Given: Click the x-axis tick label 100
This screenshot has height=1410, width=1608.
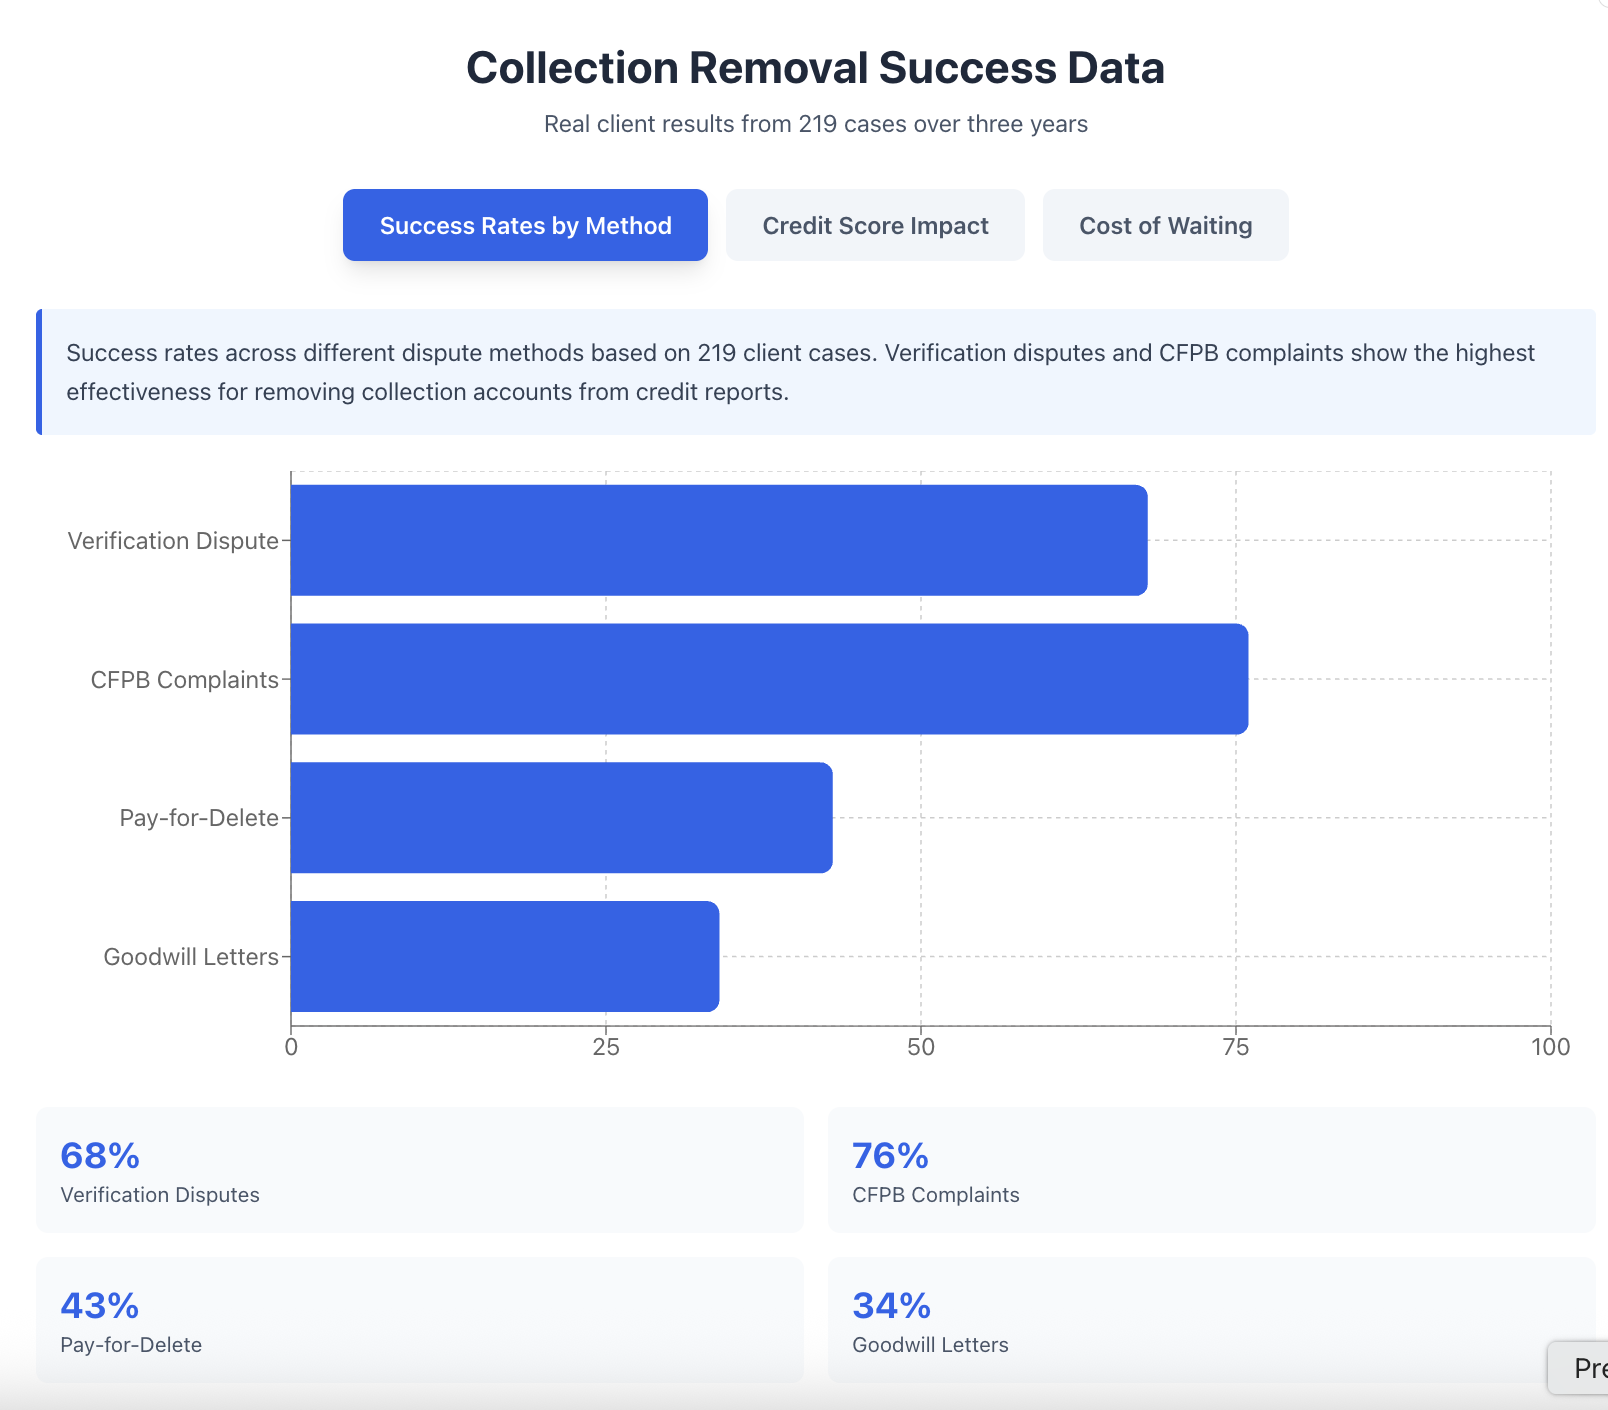Looking at the screenshot, I should pos(1551,1047).
